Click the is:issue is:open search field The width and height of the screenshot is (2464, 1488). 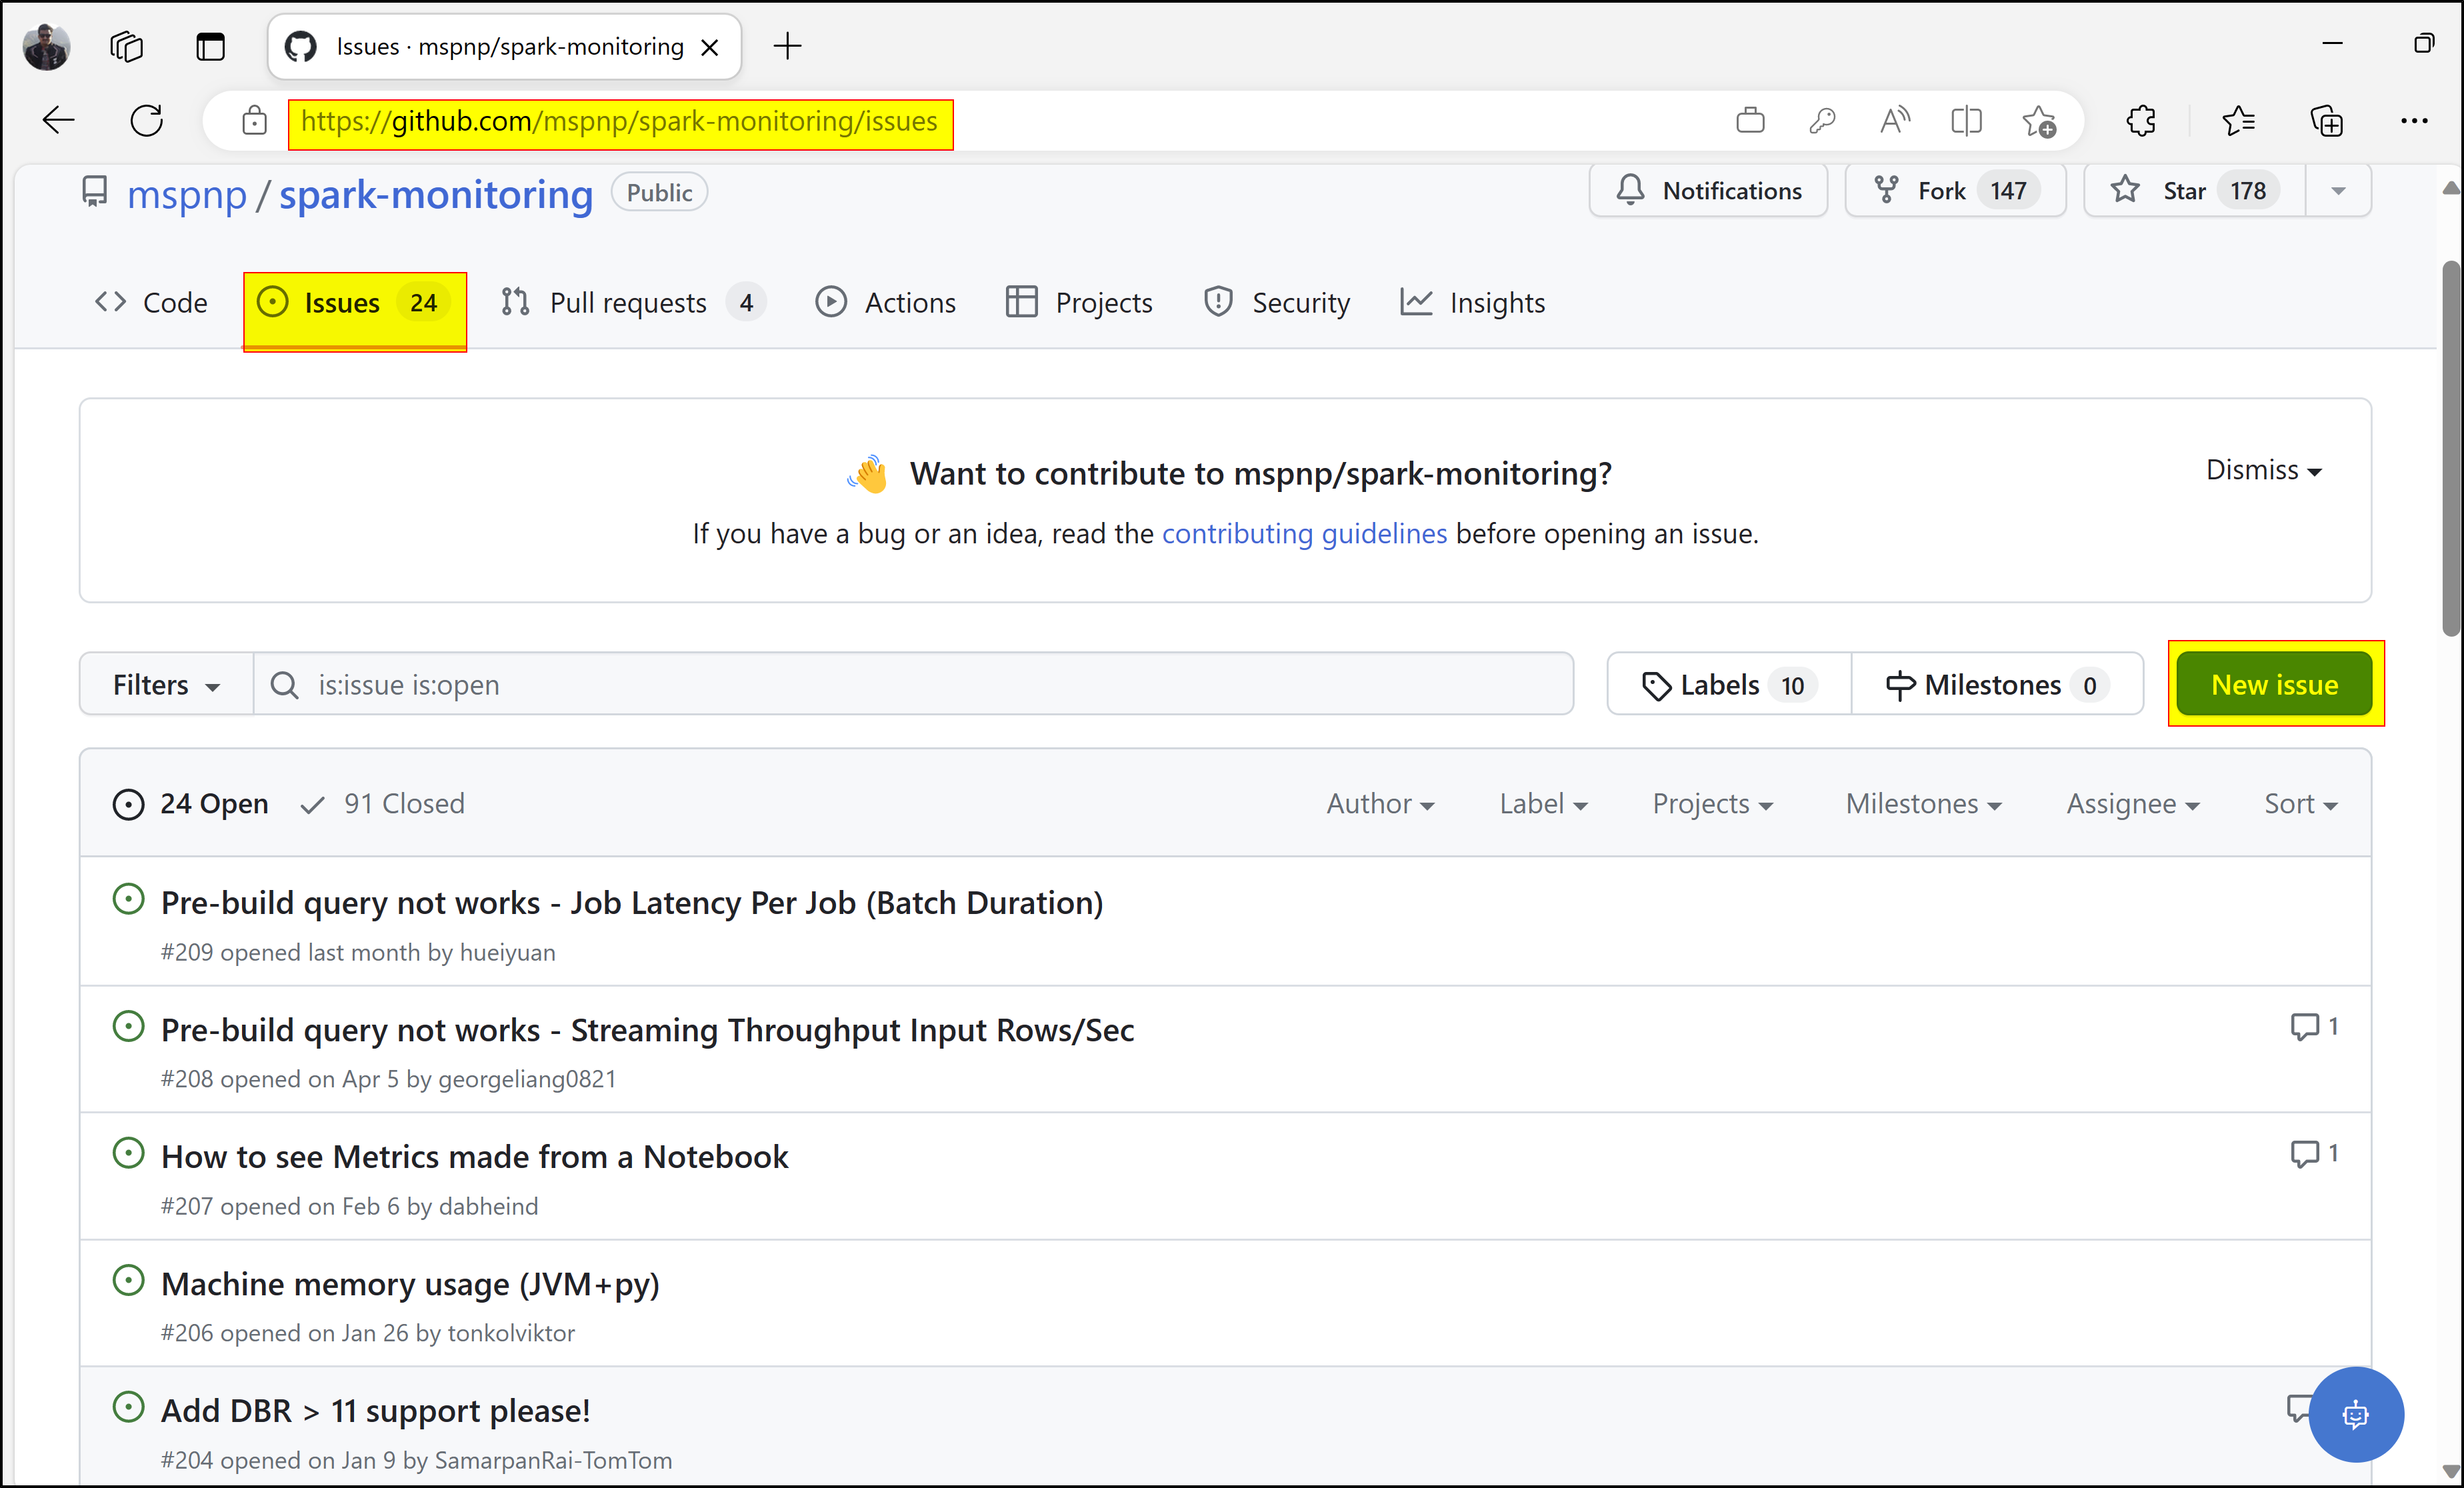913,684
